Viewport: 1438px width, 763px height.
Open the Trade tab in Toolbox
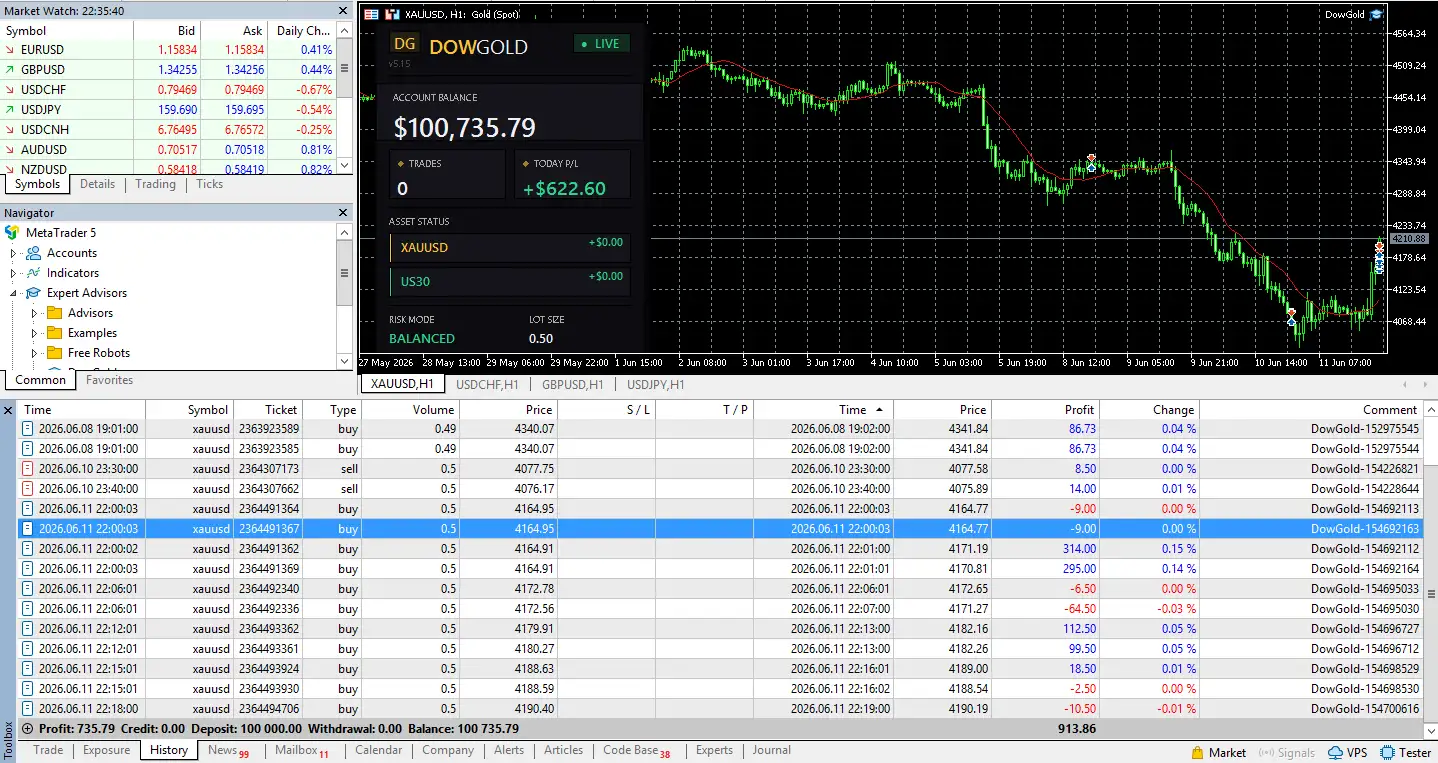[48, 750]
